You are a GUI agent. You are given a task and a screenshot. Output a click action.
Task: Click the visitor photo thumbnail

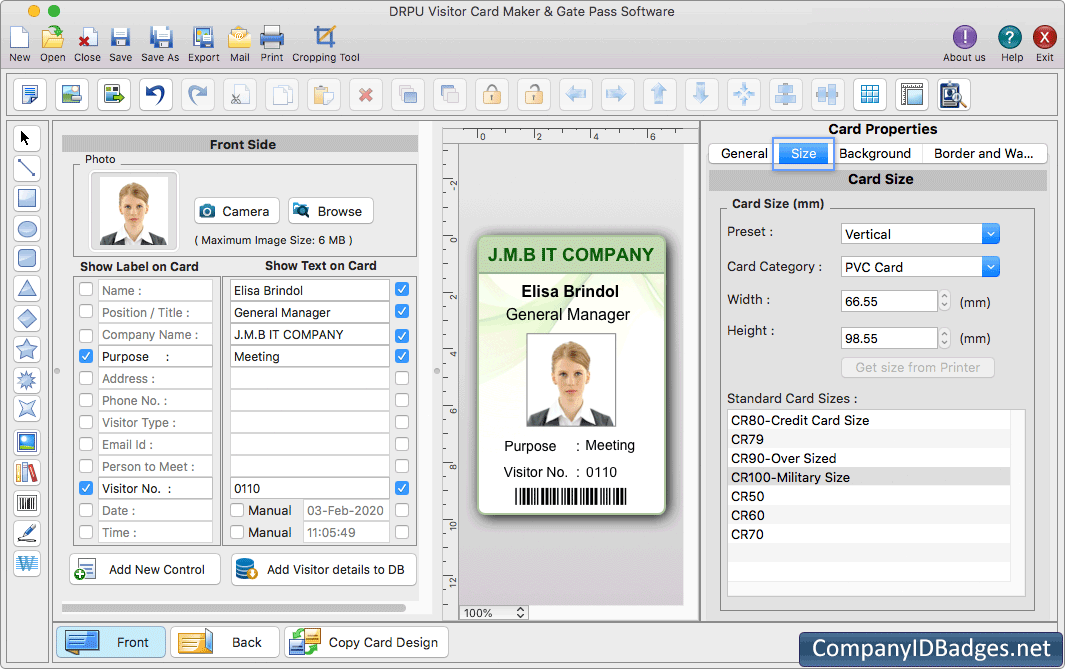coord(134,211)
